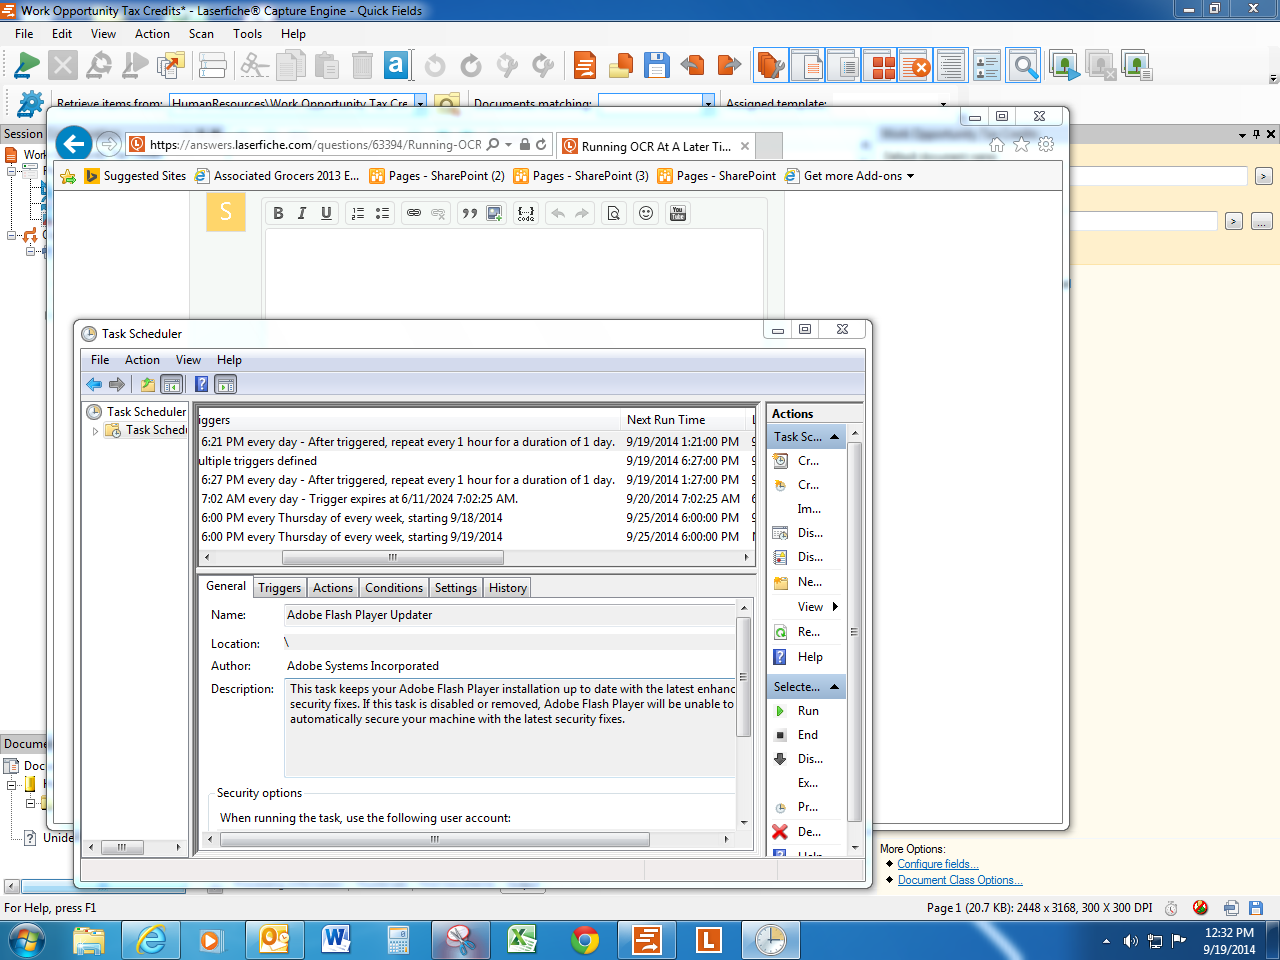Switch to the Triggers tab
1280x960 pixels.
[279, 588]
